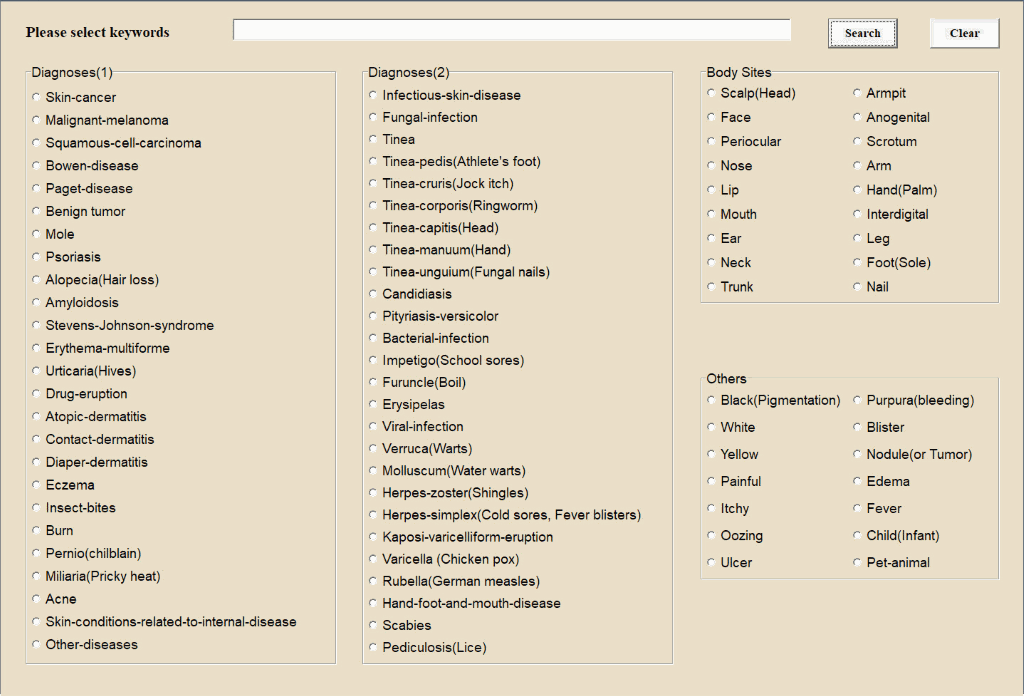
Task: Select the Child(Infant) option
Action: (x=858, y=536)
